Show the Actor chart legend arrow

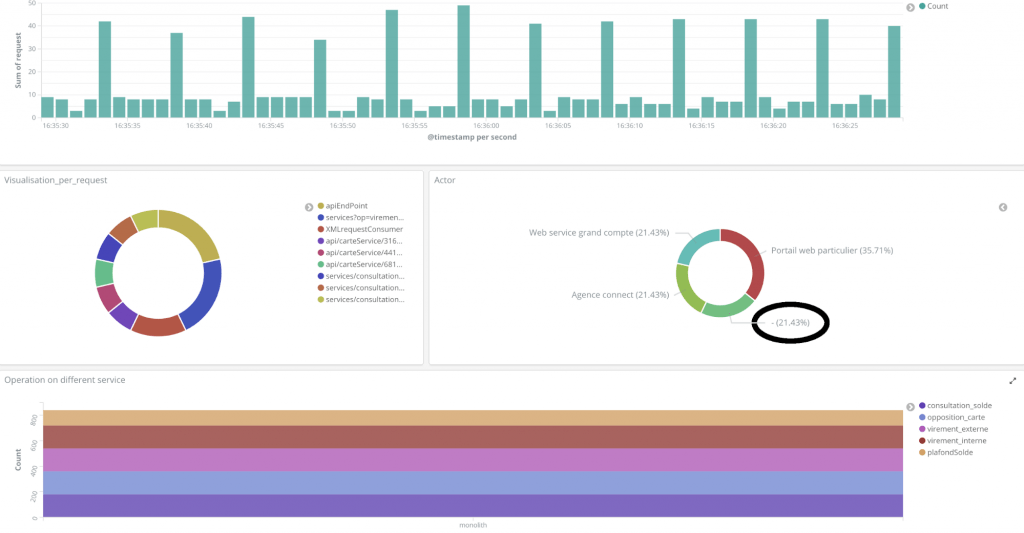point(1003,207)
